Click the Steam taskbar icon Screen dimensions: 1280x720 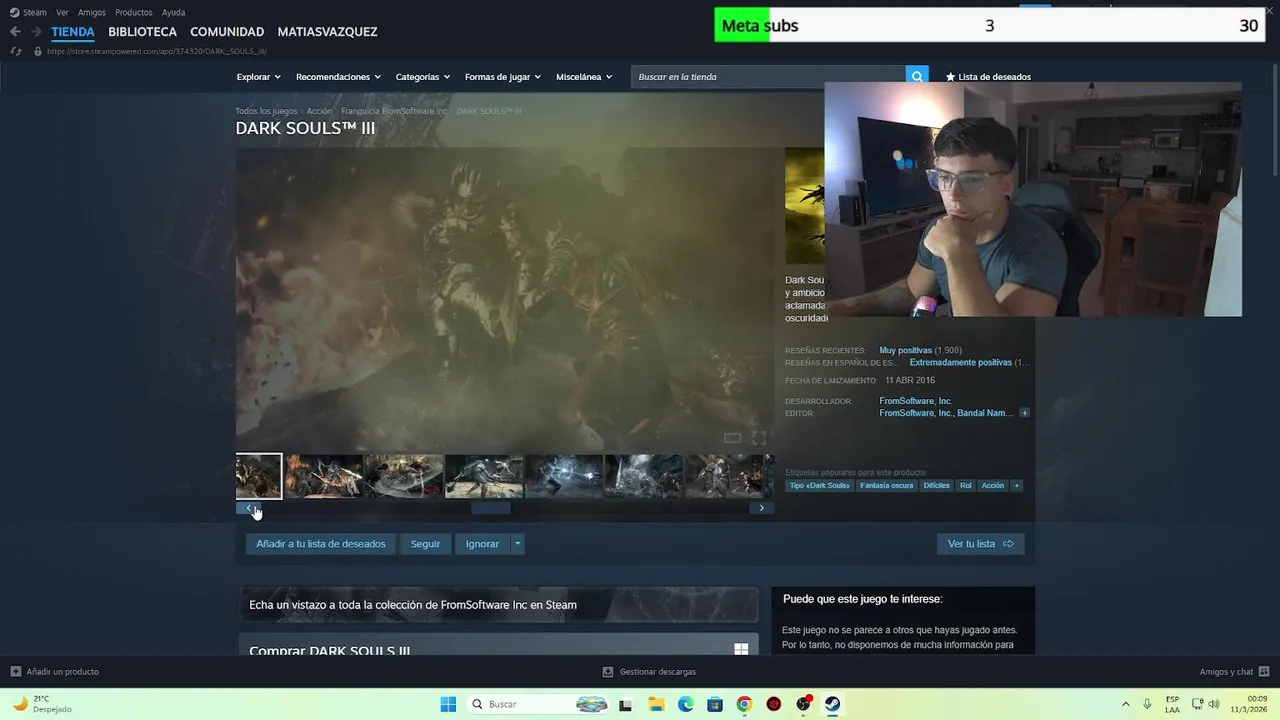832,704
